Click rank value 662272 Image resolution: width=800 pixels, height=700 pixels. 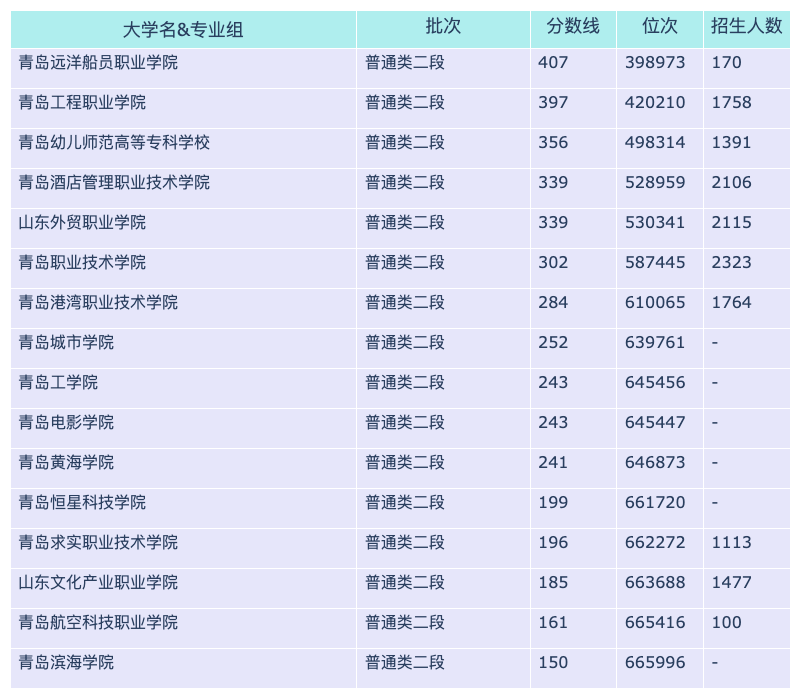(x=655, y=542)
